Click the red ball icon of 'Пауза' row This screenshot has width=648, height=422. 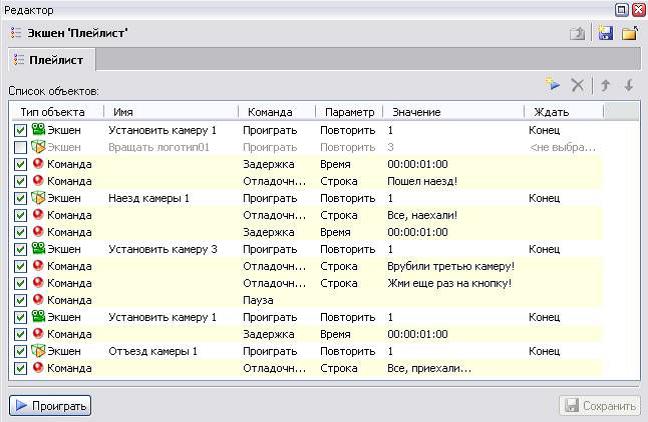[38, 299]
